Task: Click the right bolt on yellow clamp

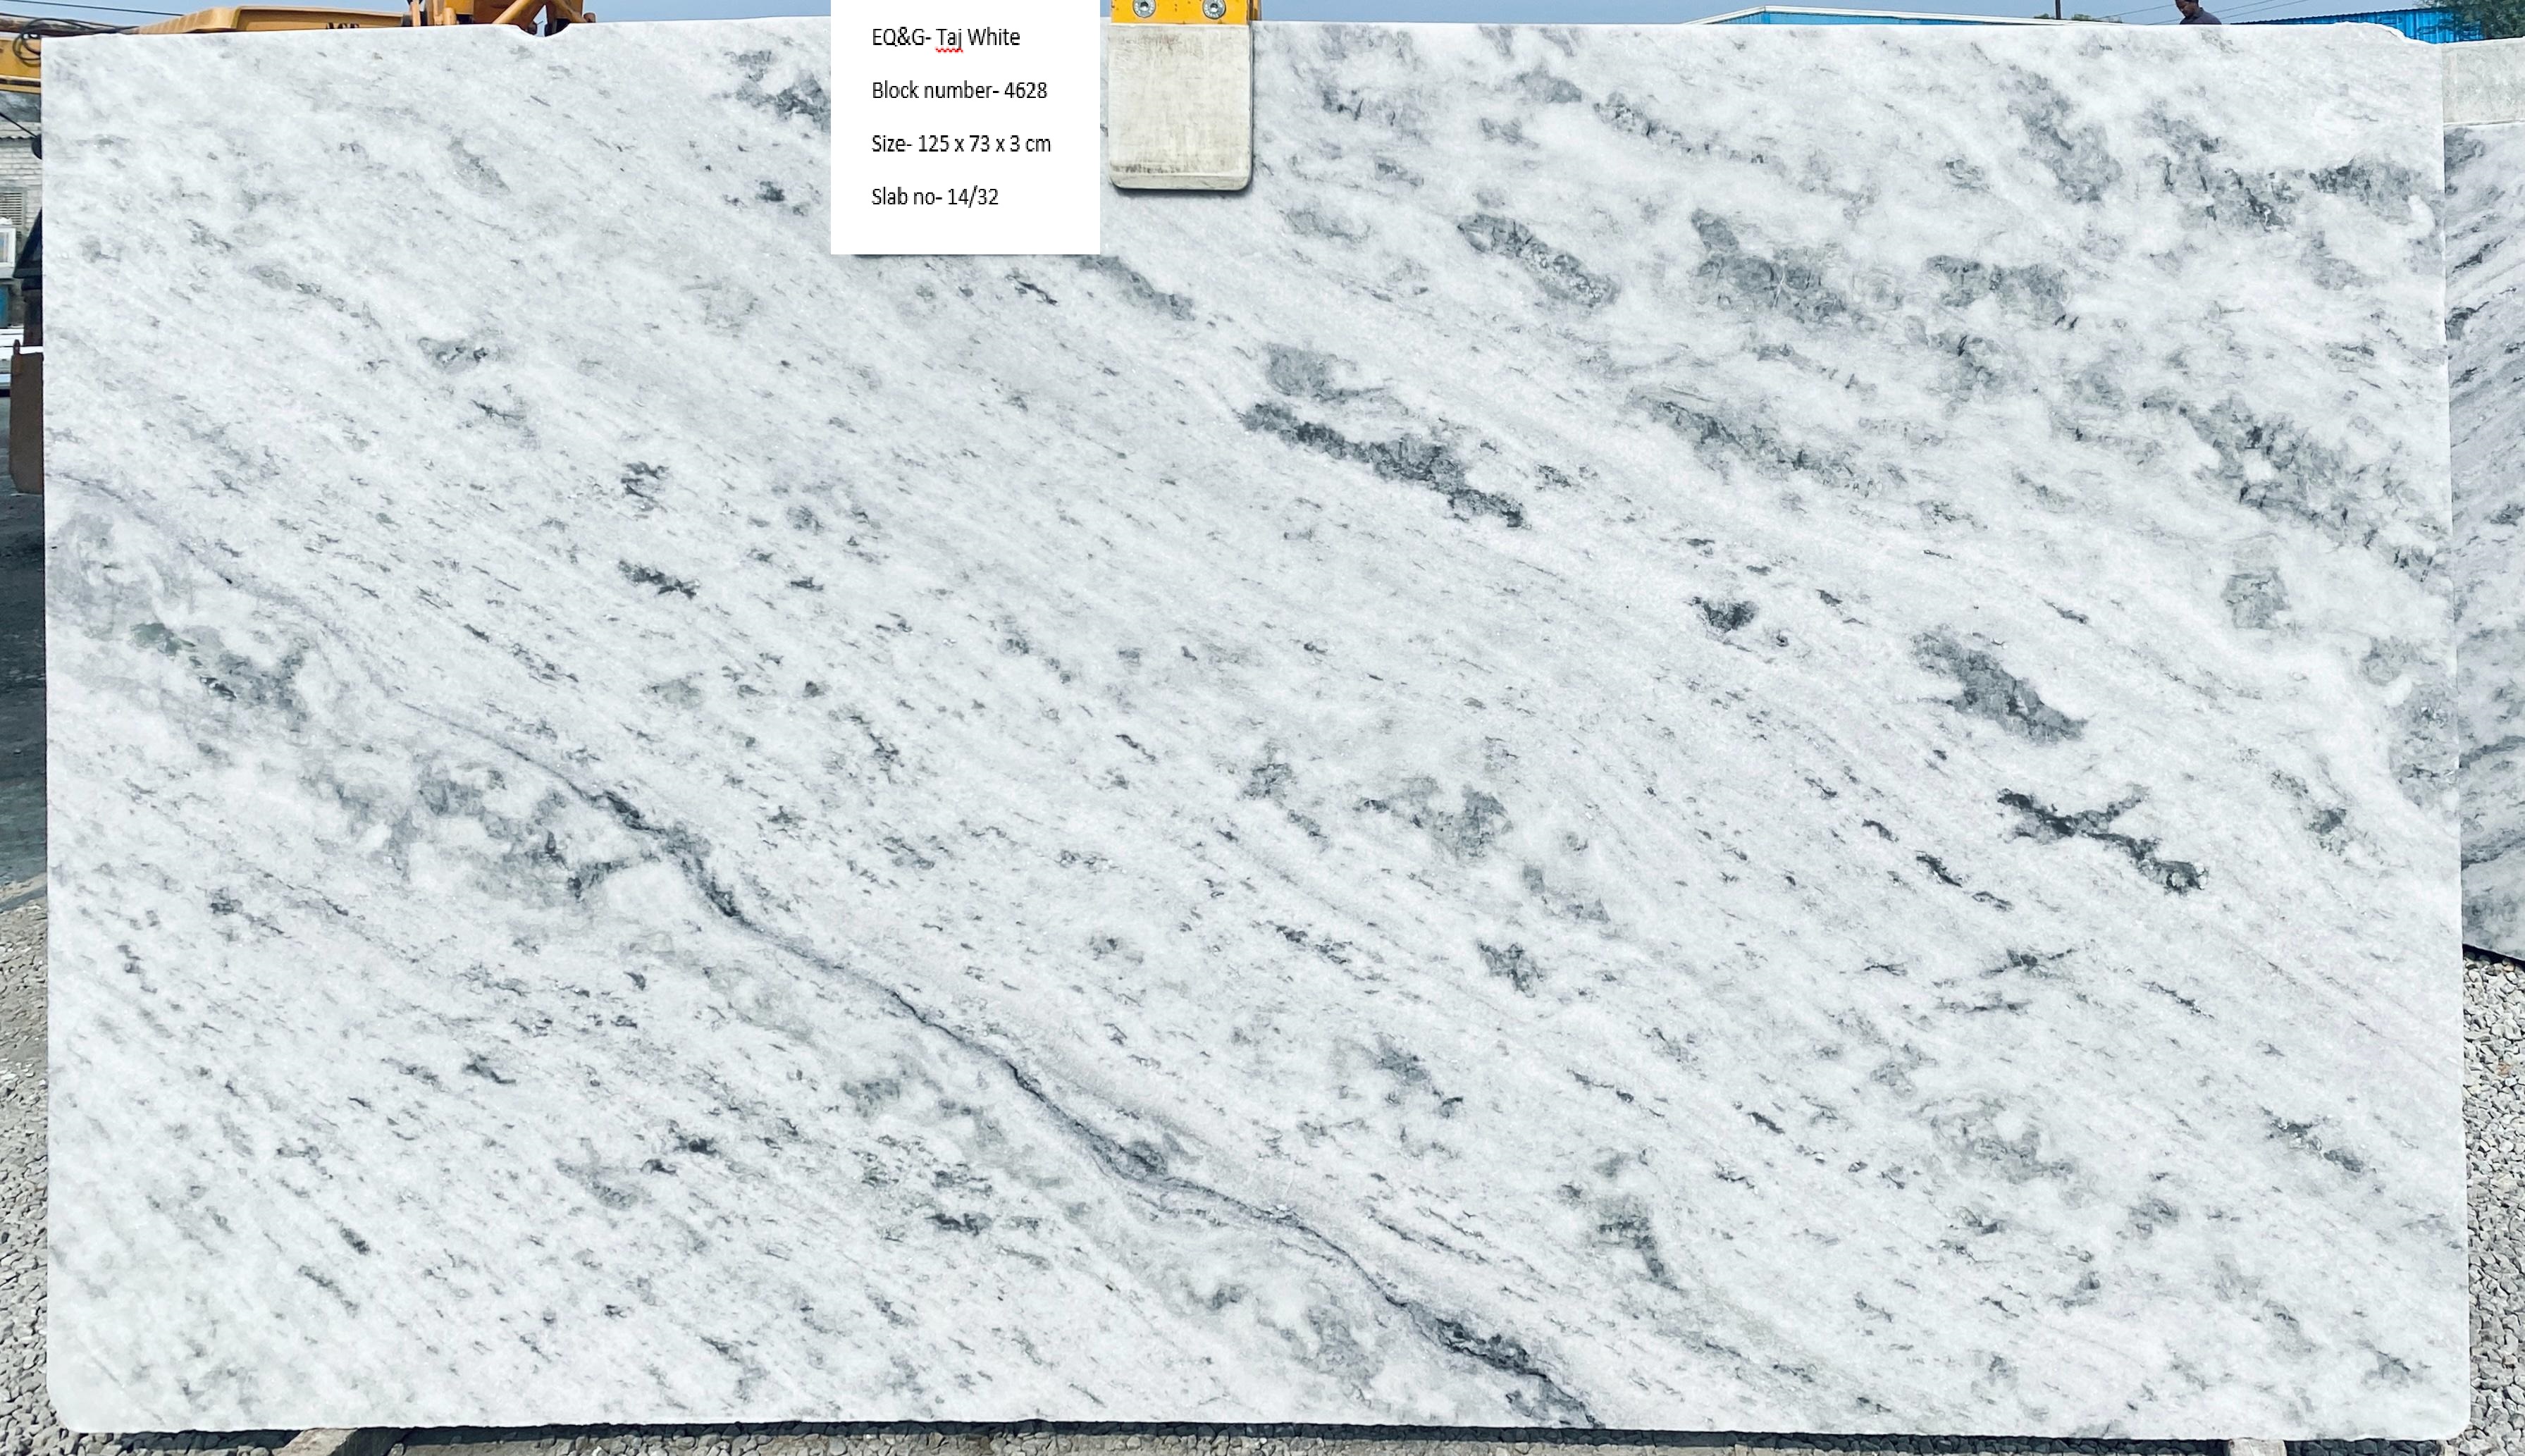Action: (x=1213, y=9)
